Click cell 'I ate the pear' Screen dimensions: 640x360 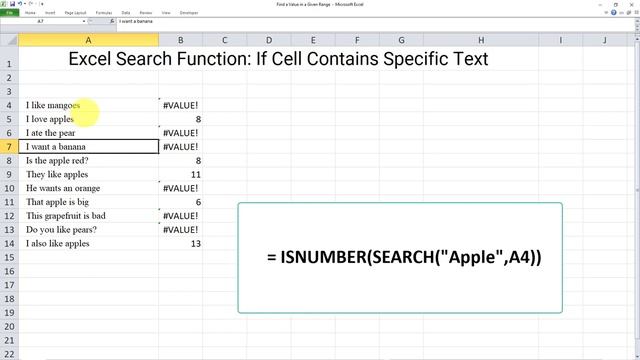[x=89, y=133]
